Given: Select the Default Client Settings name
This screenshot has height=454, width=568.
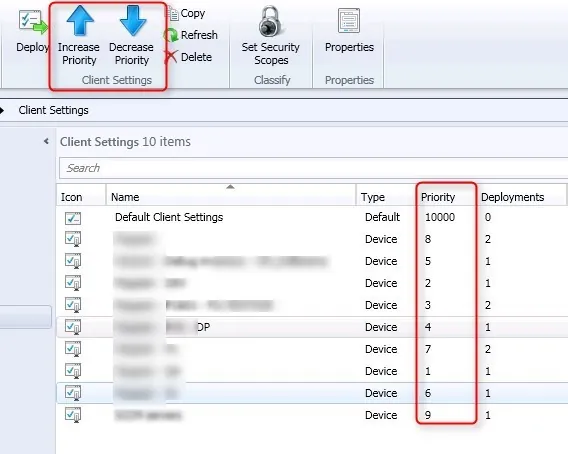Looking at the screenshot, I should (x=169, y=217).
